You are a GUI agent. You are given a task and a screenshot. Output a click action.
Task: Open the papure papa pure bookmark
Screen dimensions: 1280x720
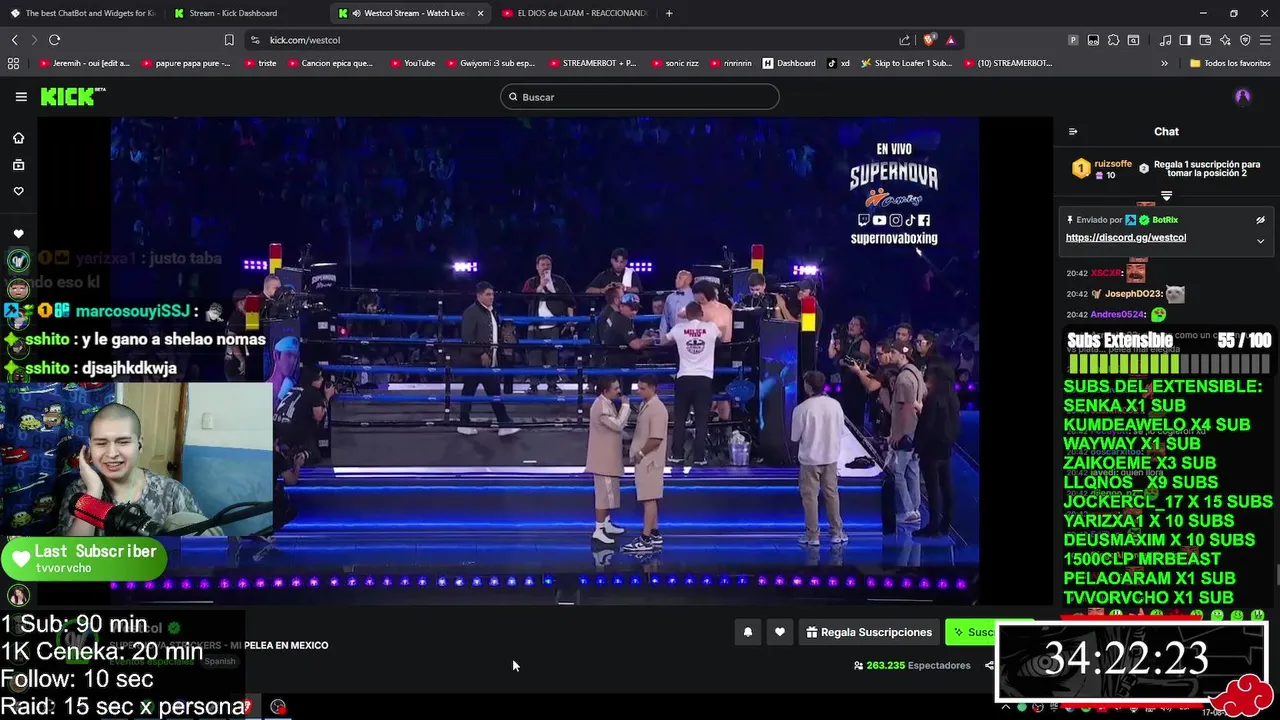point(186,63)
